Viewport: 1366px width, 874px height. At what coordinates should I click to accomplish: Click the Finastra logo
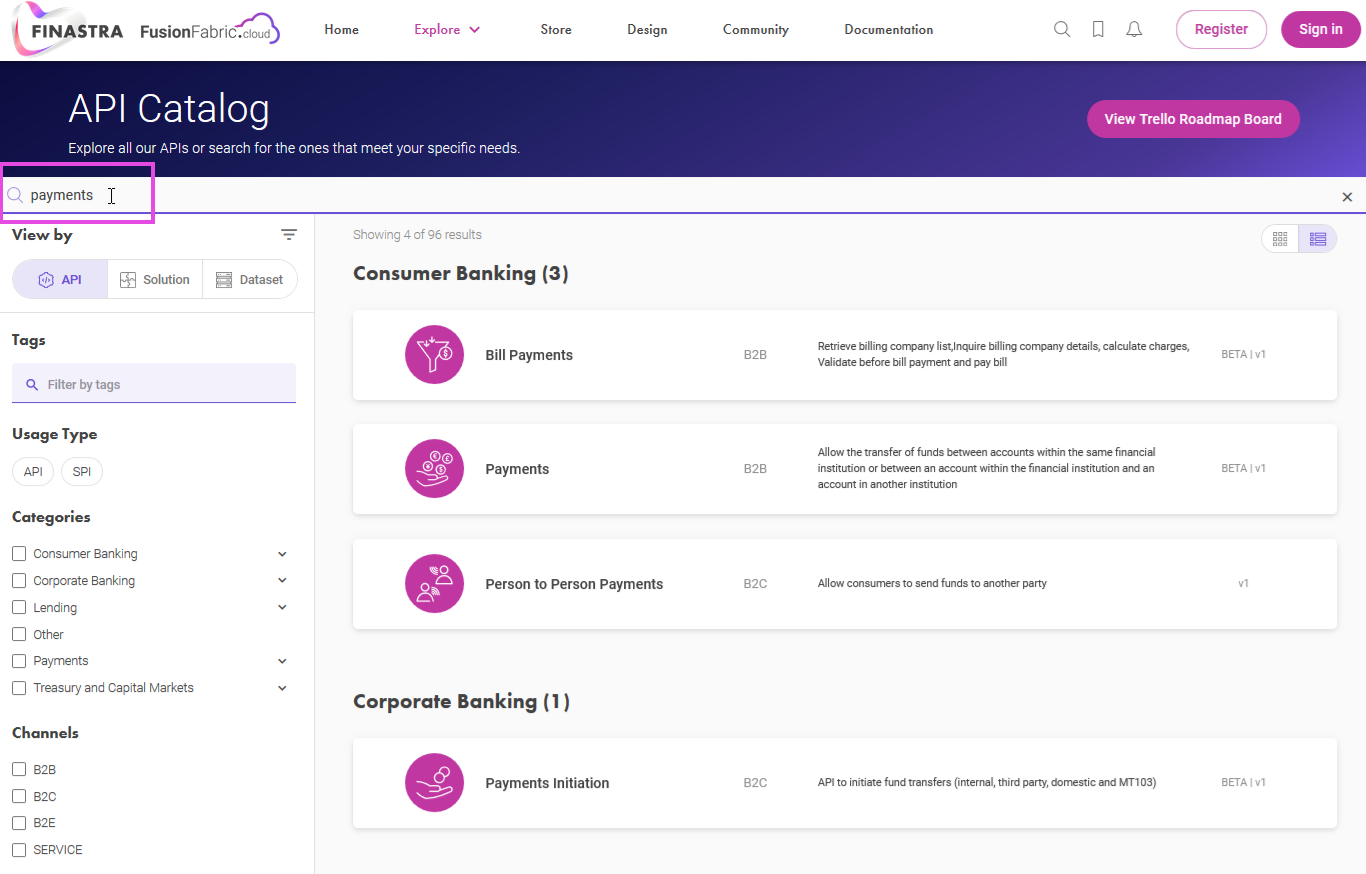click(x=68, y=30)
